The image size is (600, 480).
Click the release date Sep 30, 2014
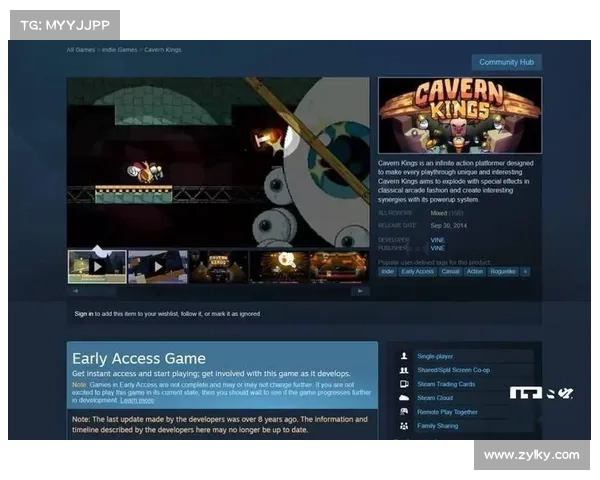[448, 225]
